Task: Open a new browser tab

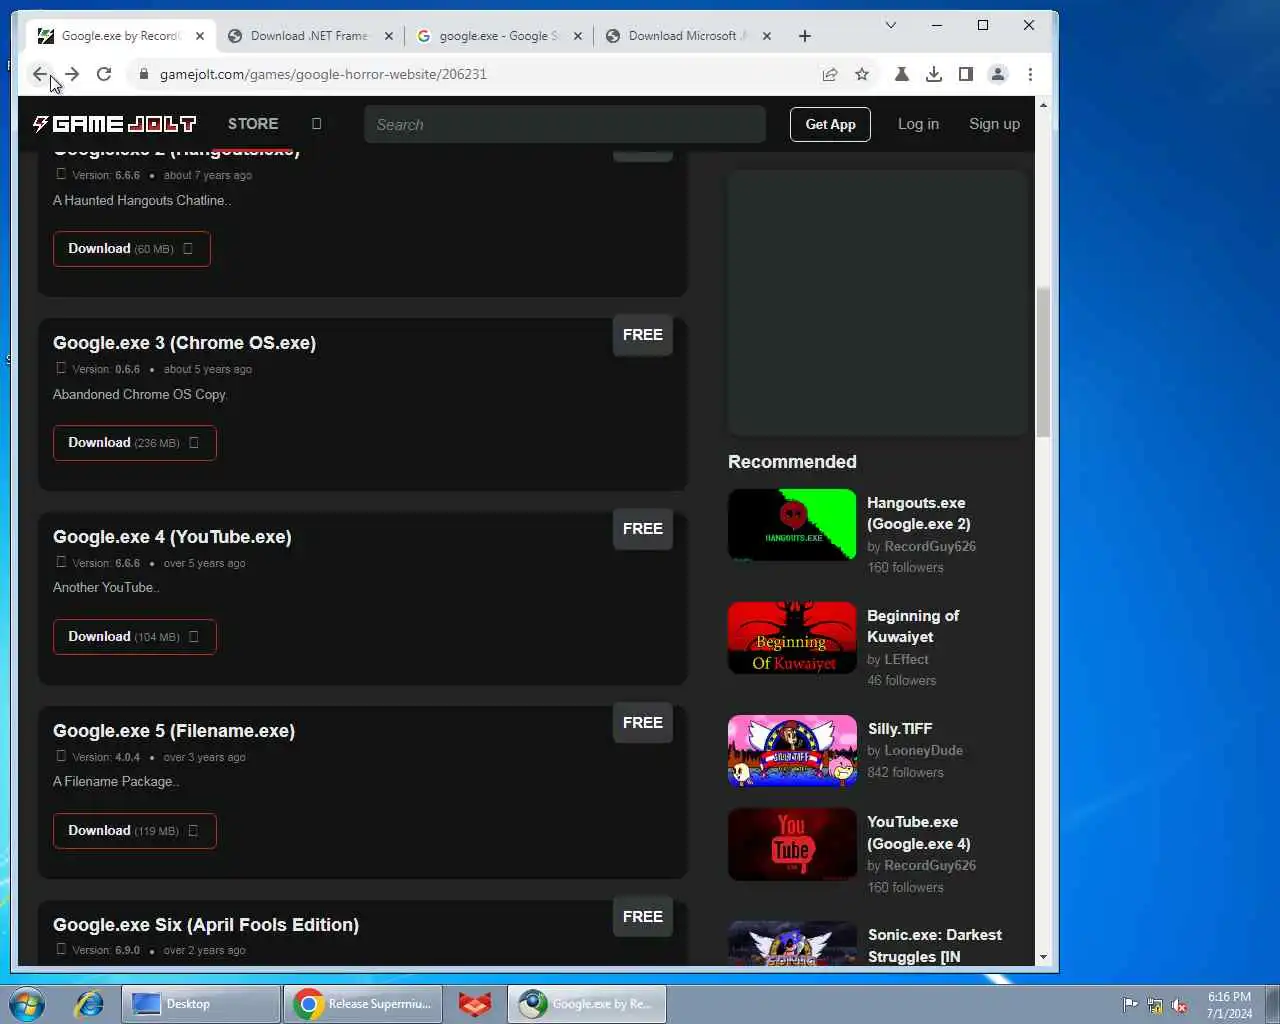Action: point(805,36)
